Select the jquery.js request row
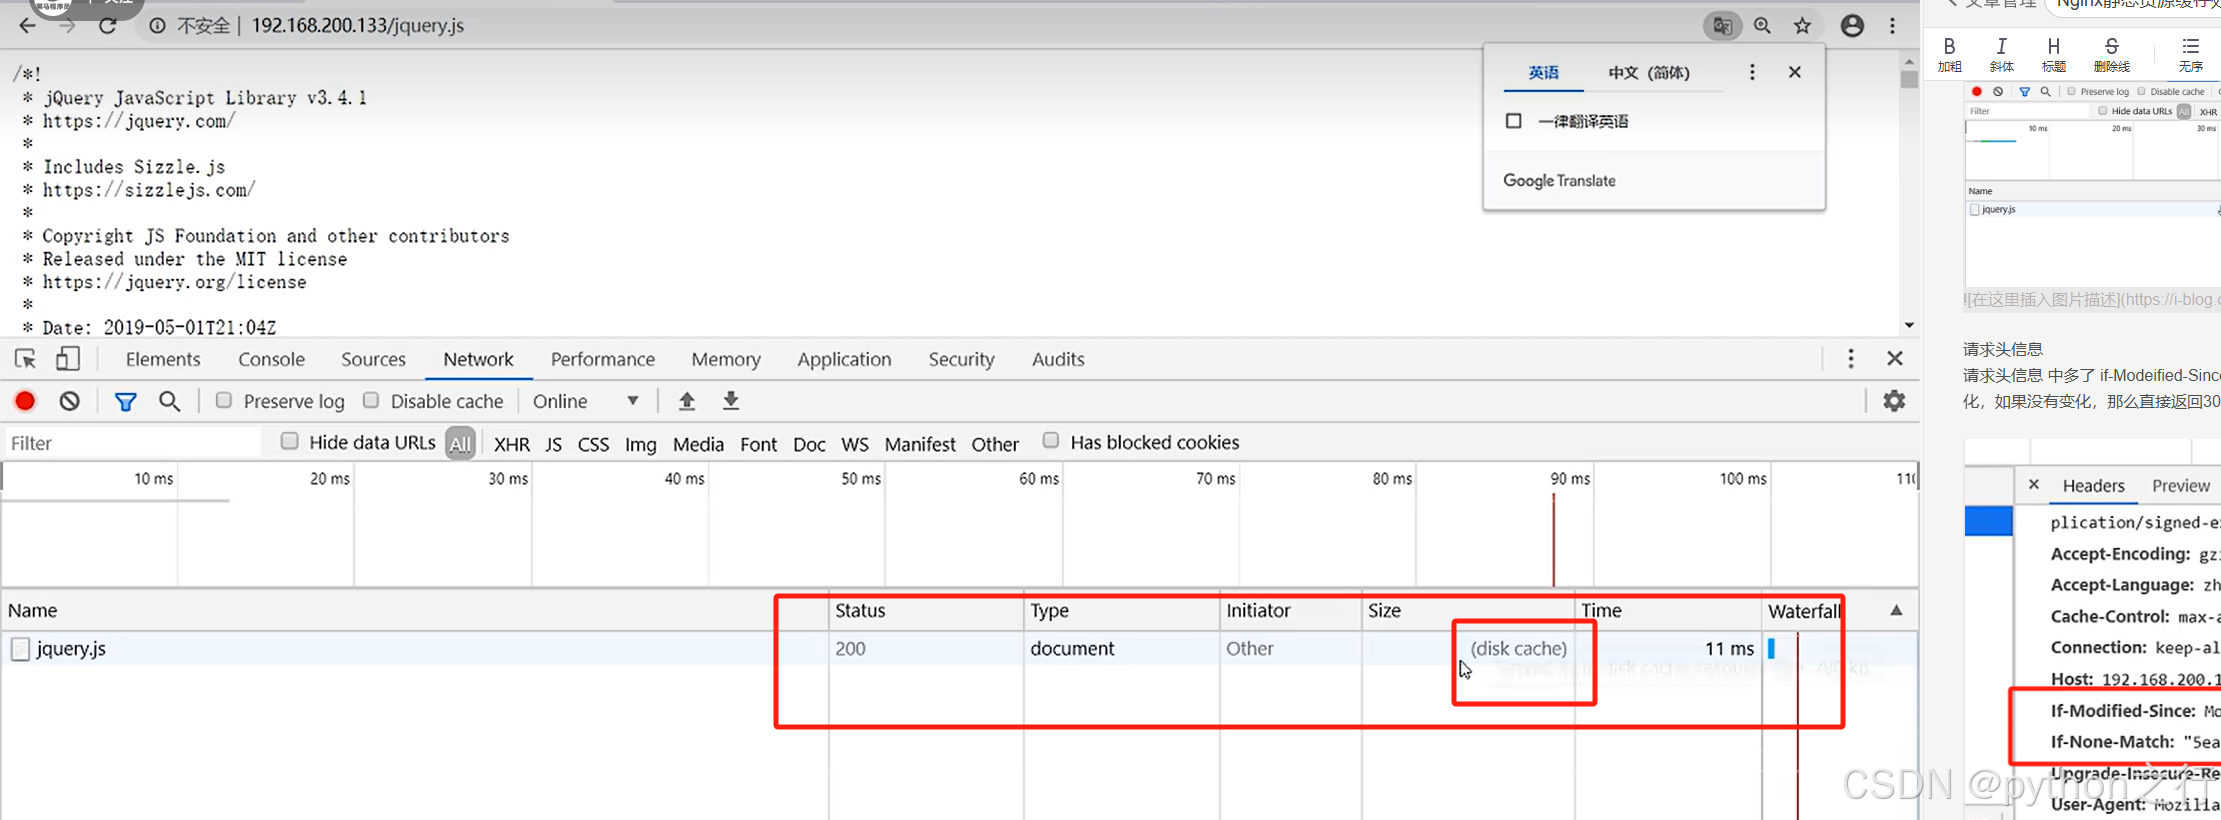This screenshot has height=820, width=2221. click(x=960, y=648)
